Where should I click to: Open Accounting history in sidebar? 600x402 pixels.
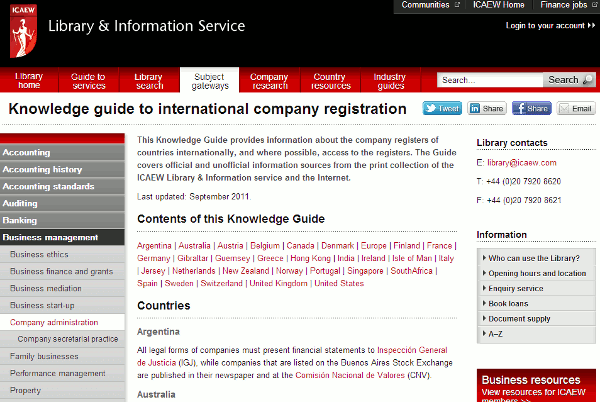point(62,169)
